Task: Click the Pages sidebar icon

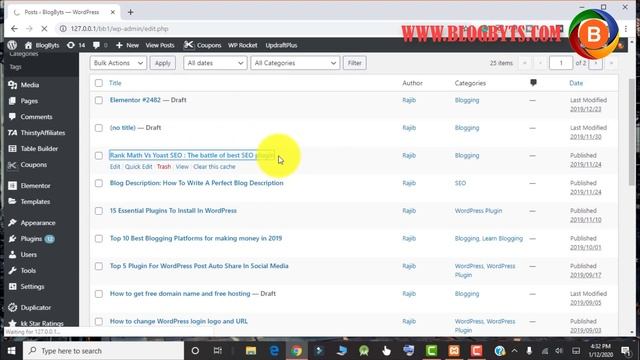Action: tap(13, 101)
